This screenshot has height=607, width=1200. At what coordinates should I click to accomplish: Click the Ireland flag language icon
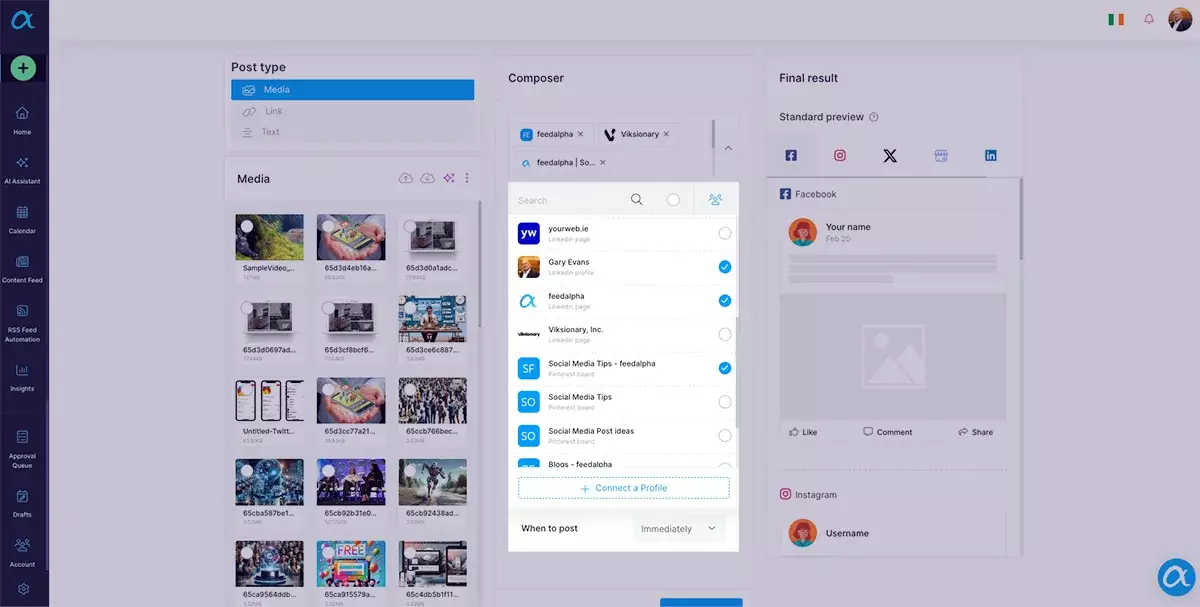(1116, 20)
